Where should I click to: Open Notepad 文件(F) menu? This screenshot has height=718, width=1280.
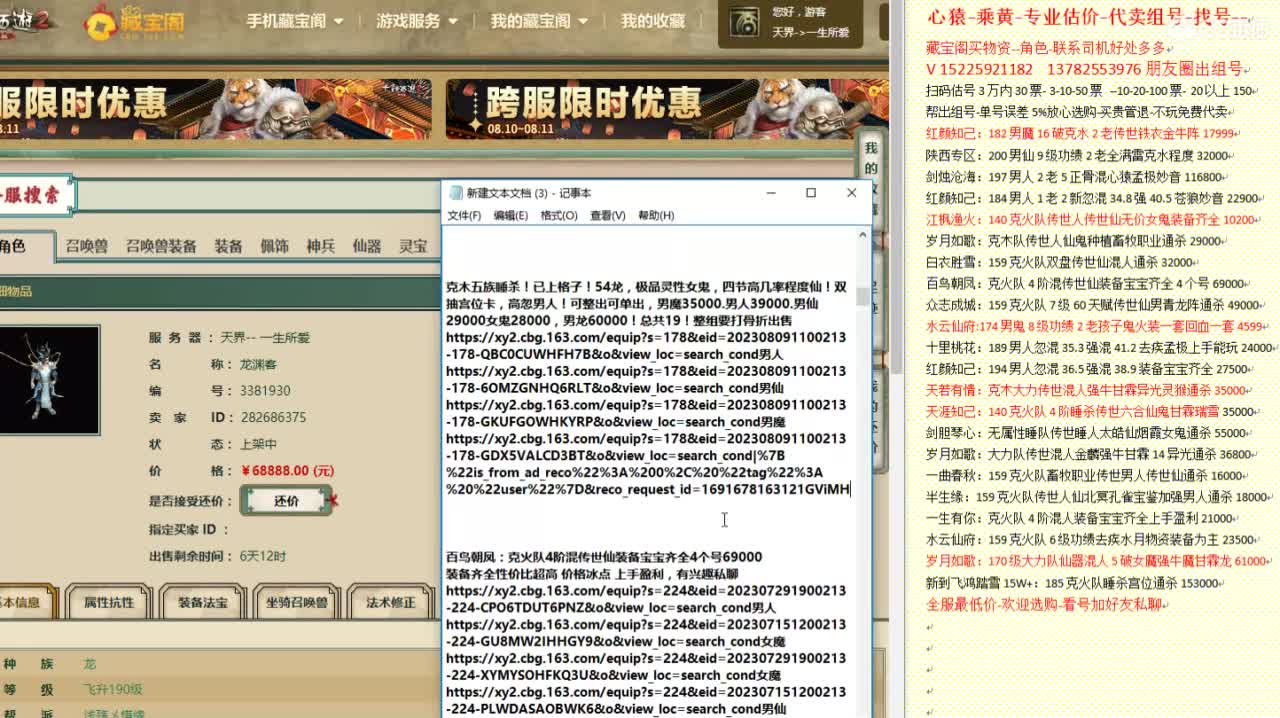pos(463,215)
